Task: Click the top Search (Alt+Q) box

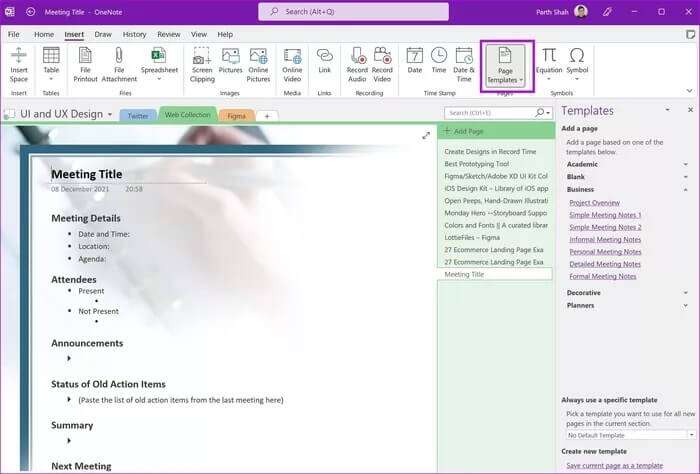Action: tap(354, 12)
